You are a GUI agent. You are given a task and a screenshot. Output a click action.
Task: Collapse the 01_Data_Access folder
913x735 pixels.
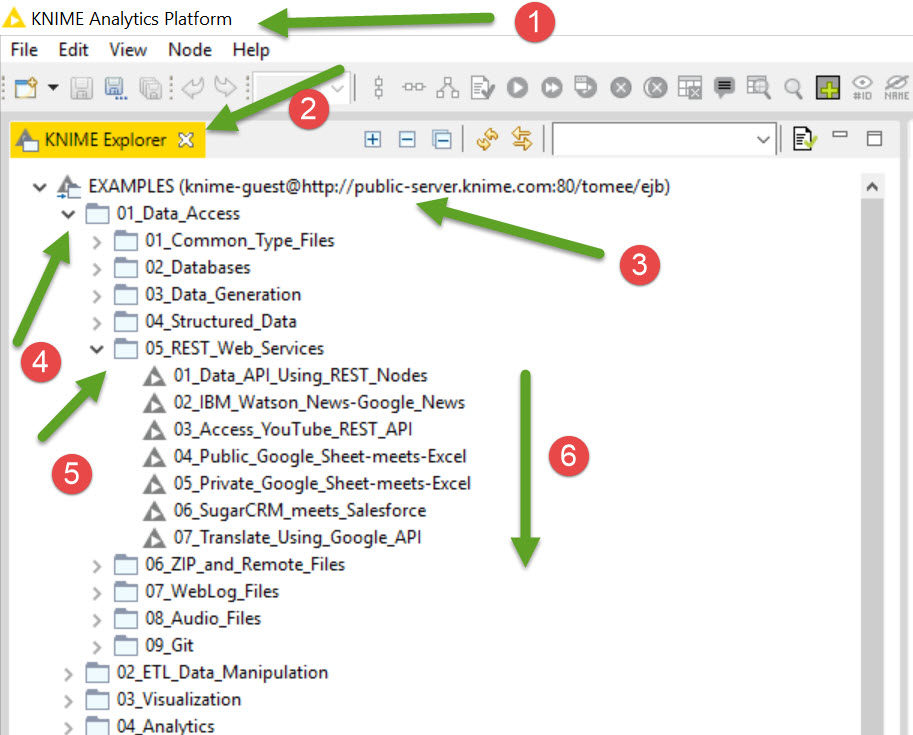click(x=68, y=214)
